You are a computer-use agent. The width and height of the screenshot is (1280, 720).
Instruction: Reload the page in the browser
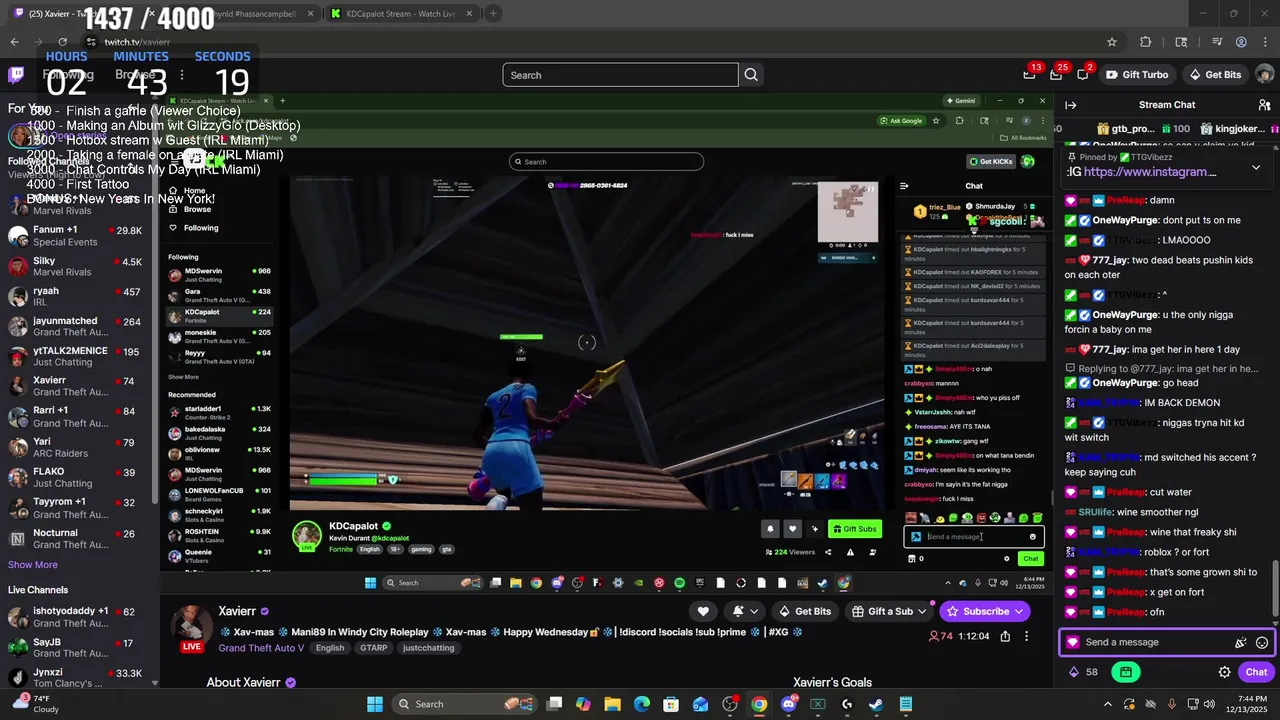[x=62, y=42]
